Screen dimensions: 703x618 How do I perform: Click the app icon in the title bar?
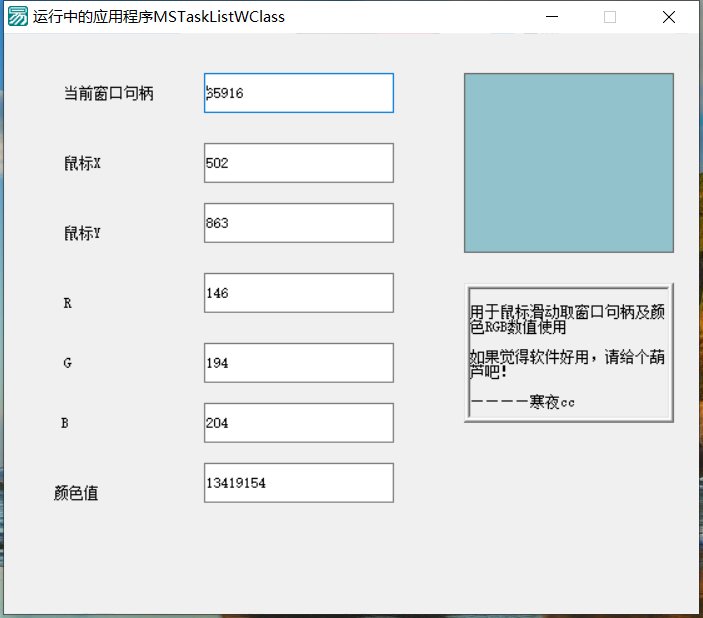(17, 17)
